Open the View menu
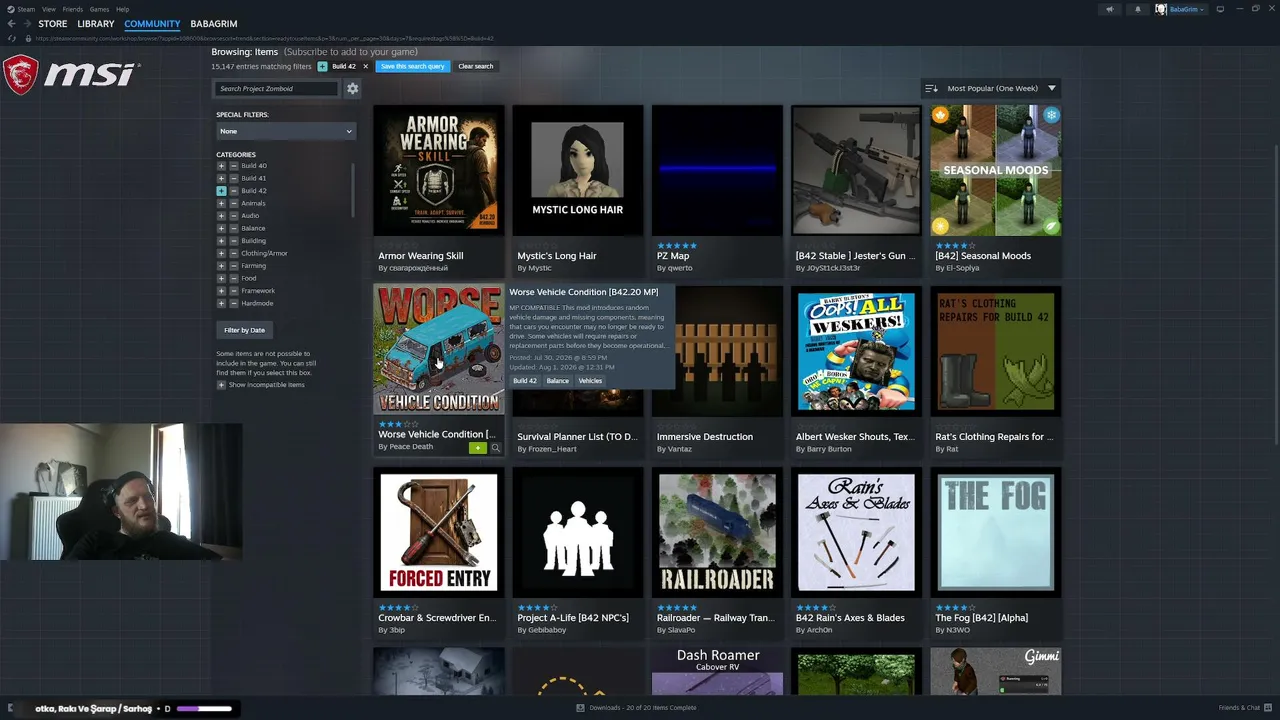 point(48,9)
